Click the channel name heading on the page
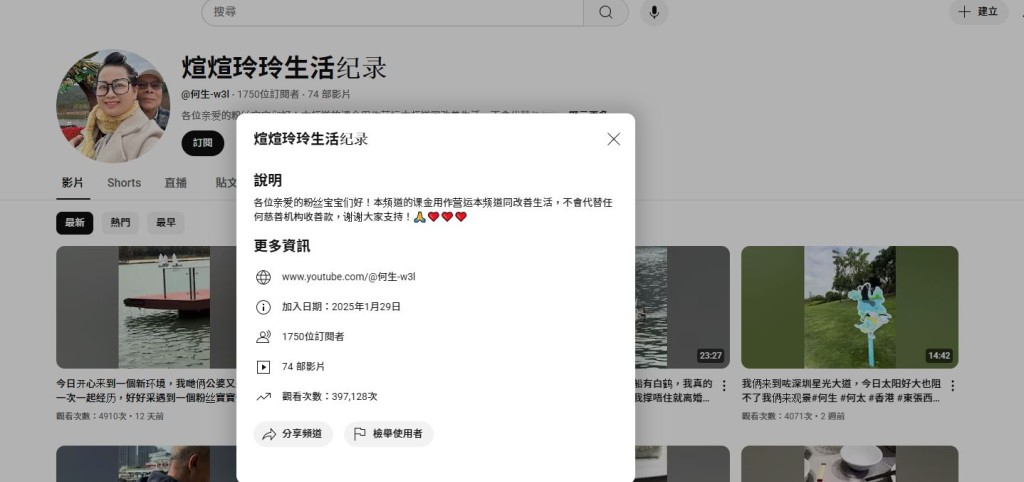The width and height of the screenshot is (1024, 482). pyautogui.click(x=284, y=68)
